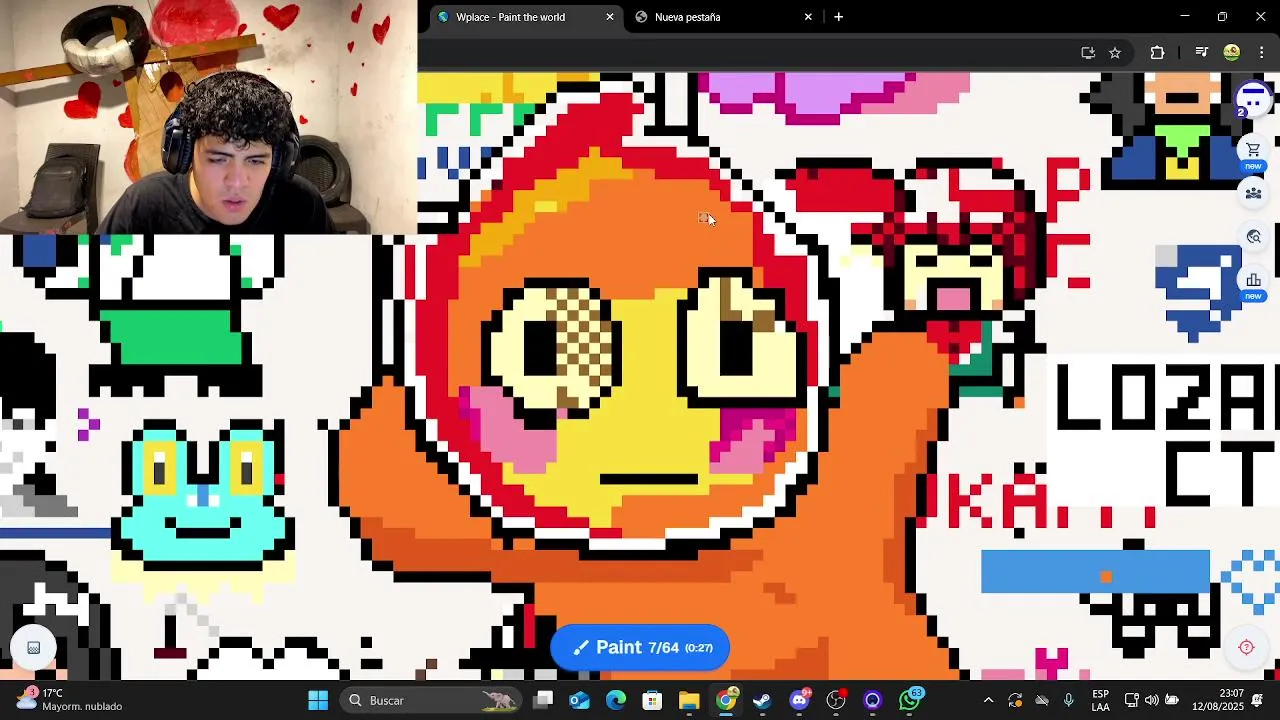Open notifications bell icon
Screen dimensions: 1280x720
tap(1258, 700)
